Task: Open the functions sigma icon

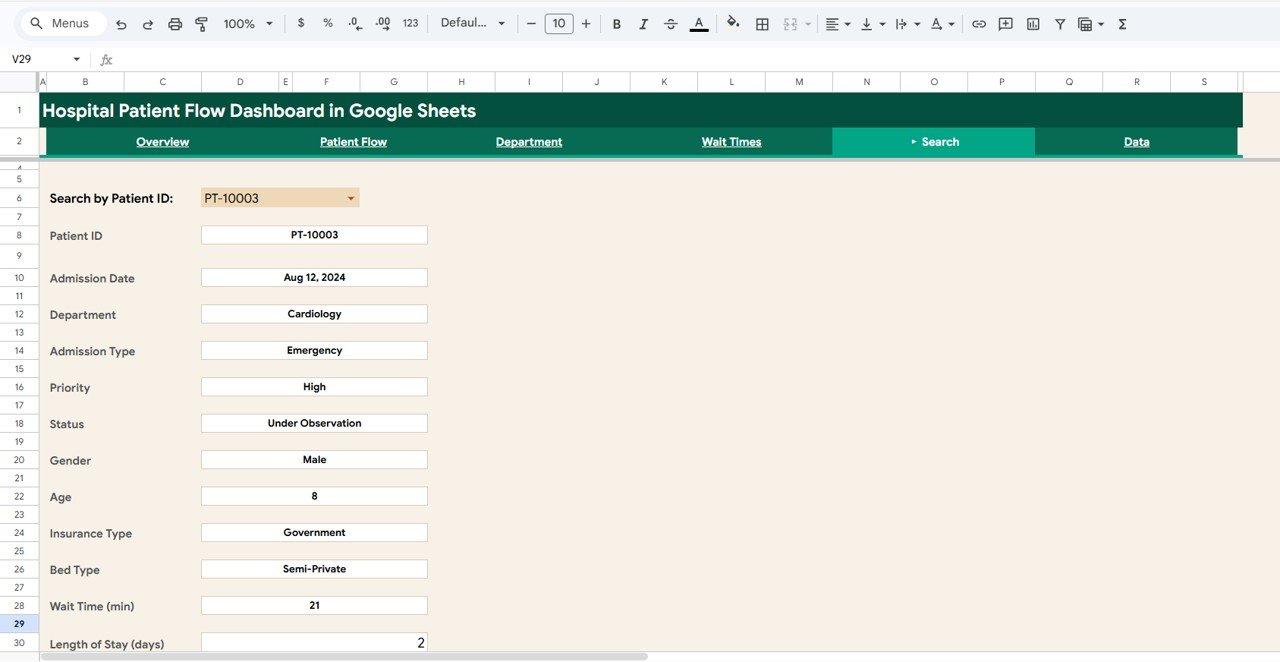Action: coord(1122,24)
